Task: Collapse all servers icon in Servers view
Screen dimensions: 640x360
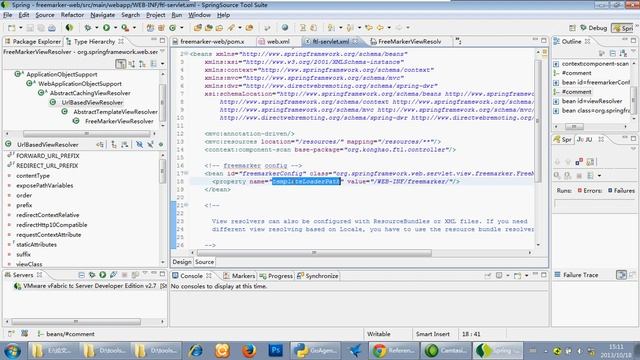Action: pos(81,275)
